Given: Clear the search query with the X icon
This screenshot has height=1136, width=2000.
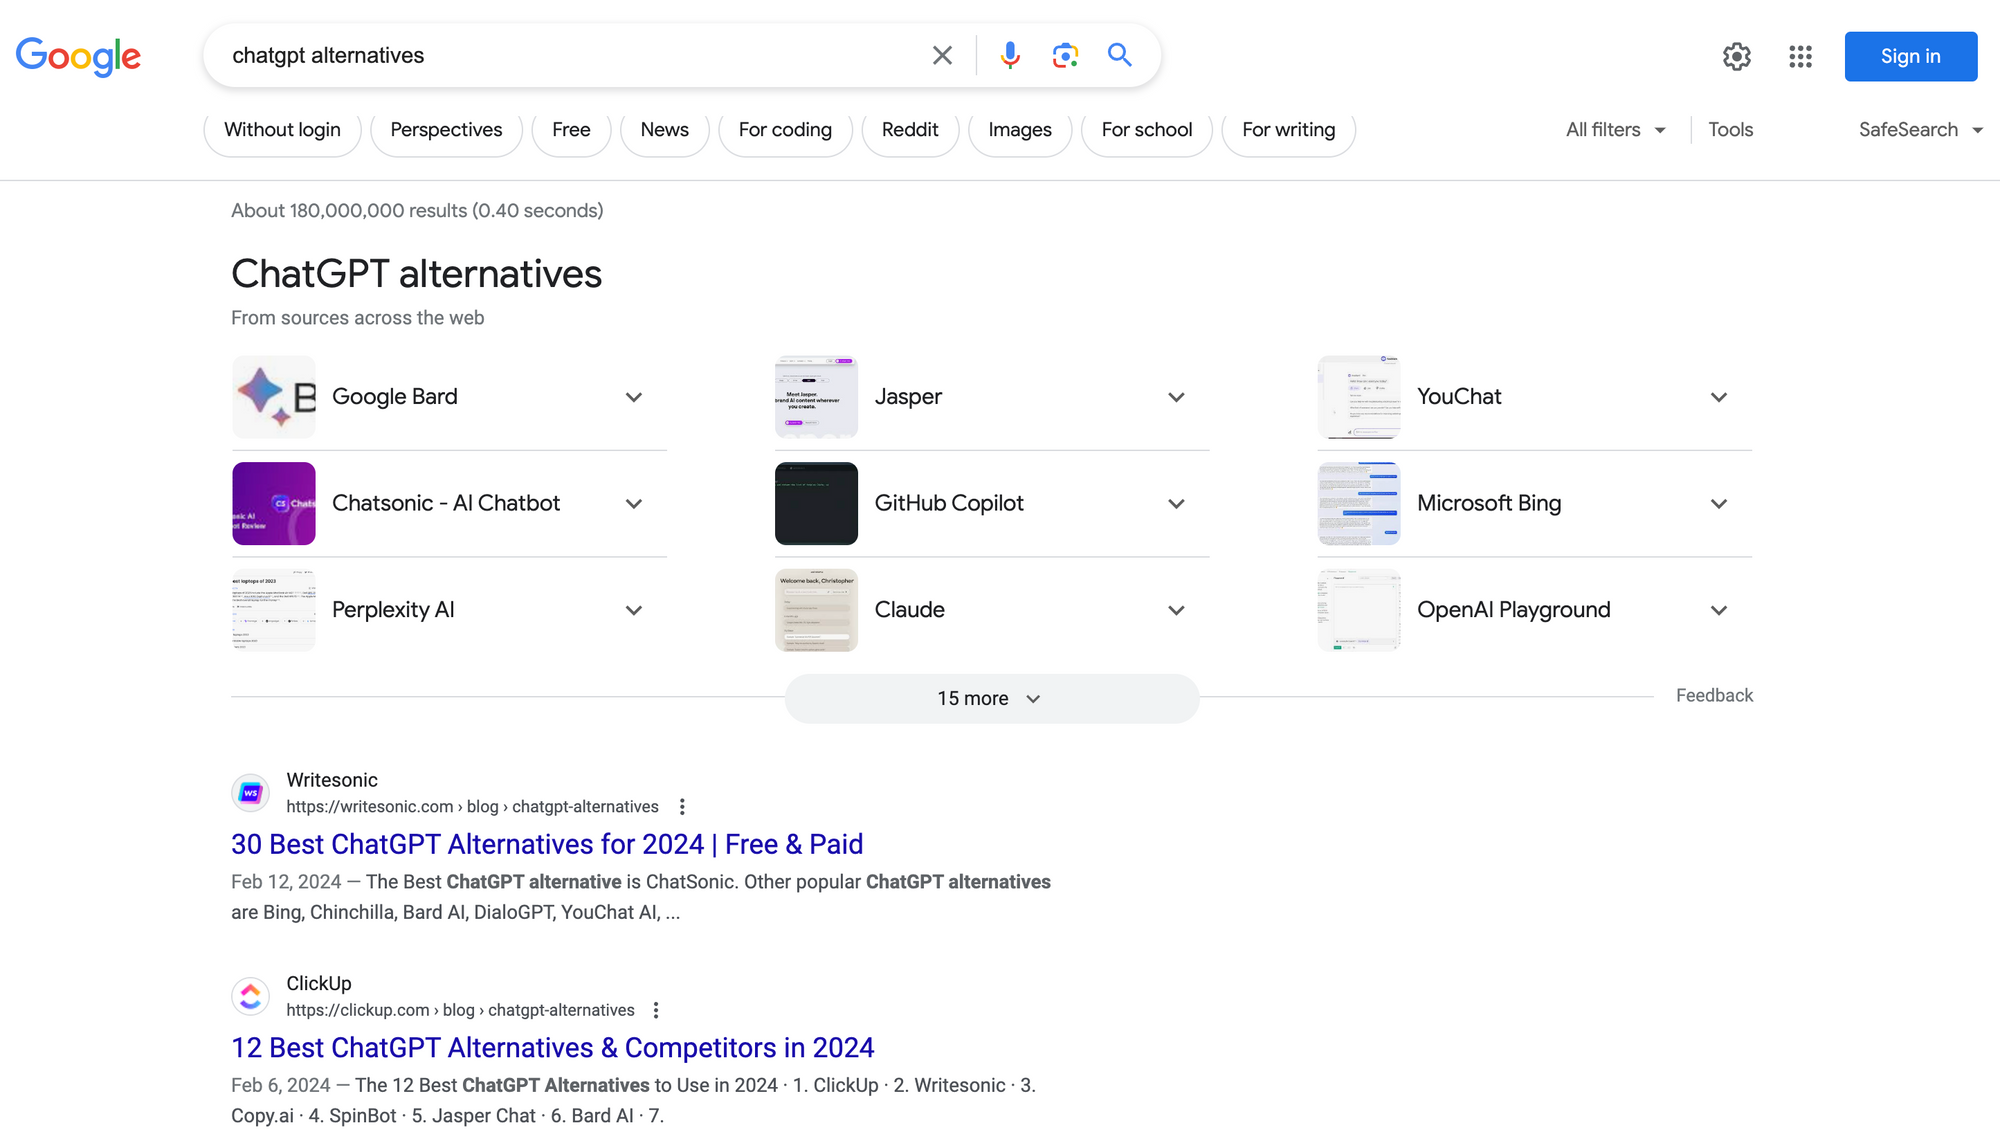Looking at the screenshot, I should (941, 55).
